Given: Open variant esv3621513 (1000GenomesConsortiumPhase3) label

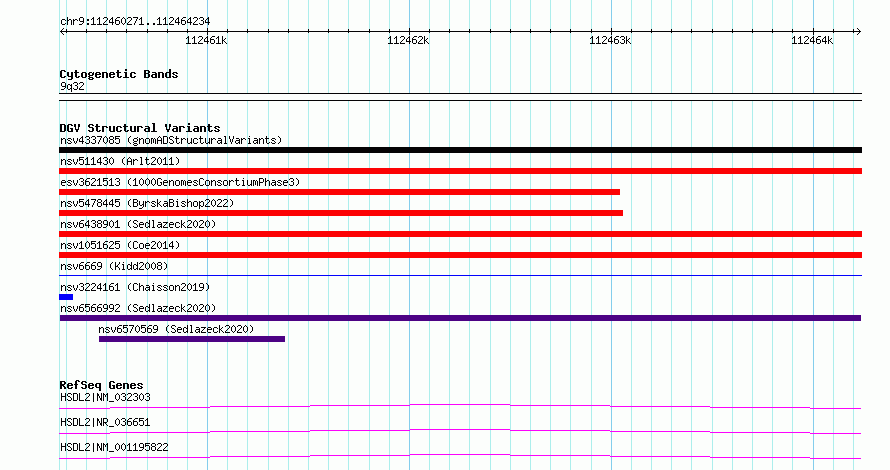Looking at the screenshot, I should pyautogui.click(x=180, y=182).
